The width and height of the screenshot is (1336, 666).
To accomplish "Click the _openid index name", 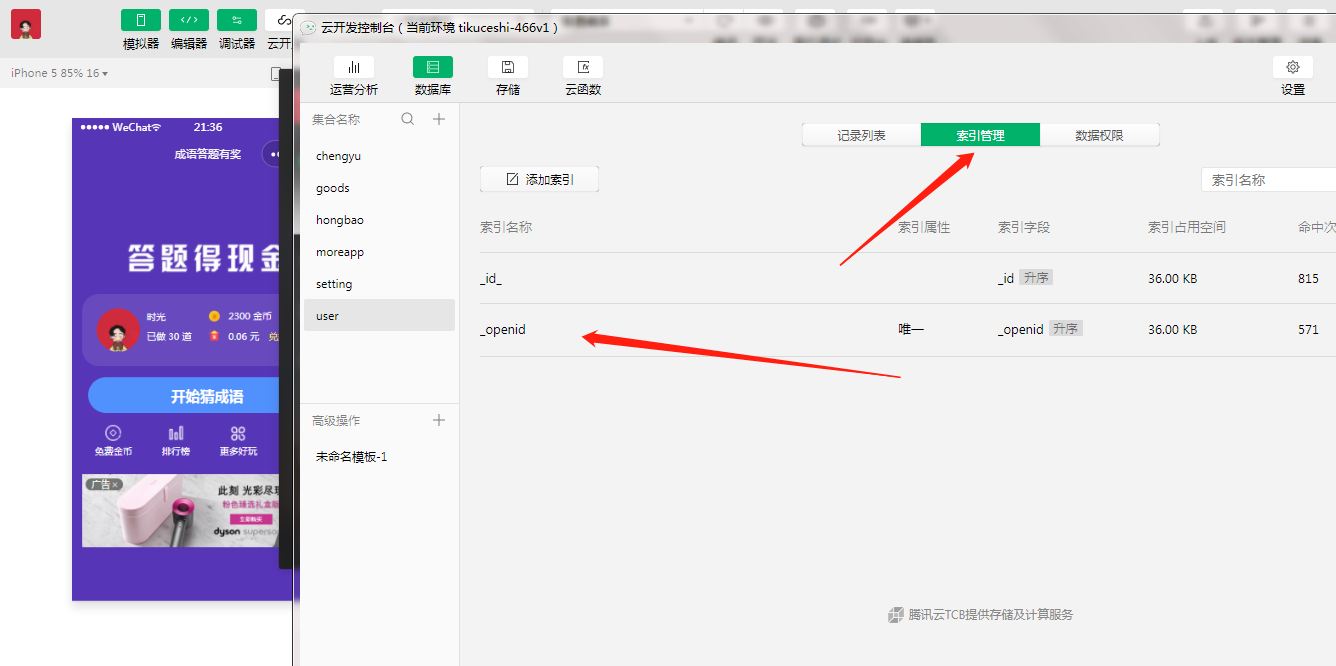I will pos(503,329).
